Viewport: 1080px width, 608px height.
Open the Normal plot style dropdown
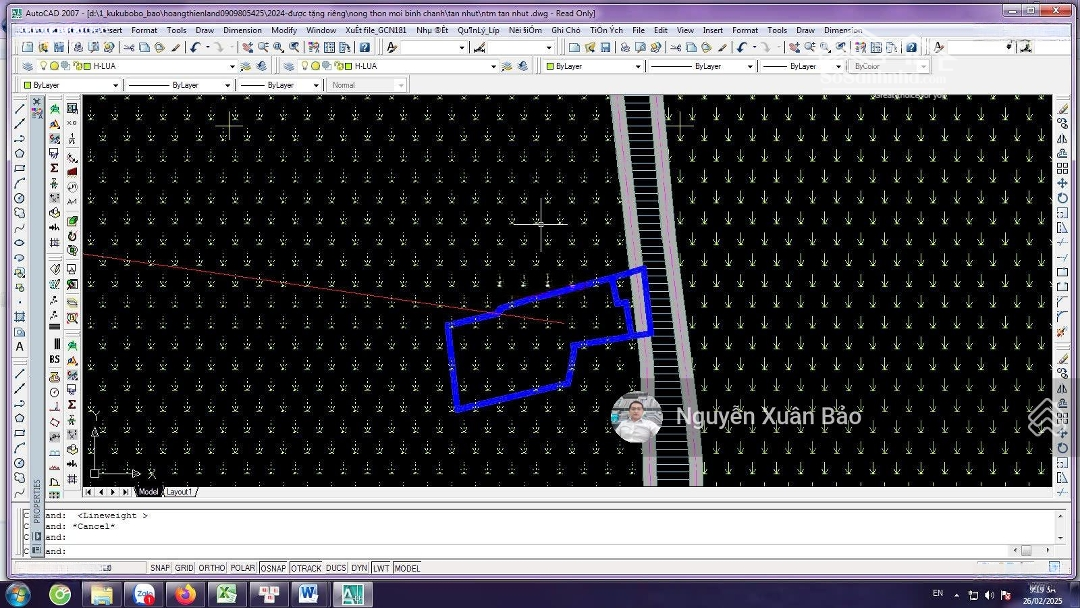tap(400, 85)
